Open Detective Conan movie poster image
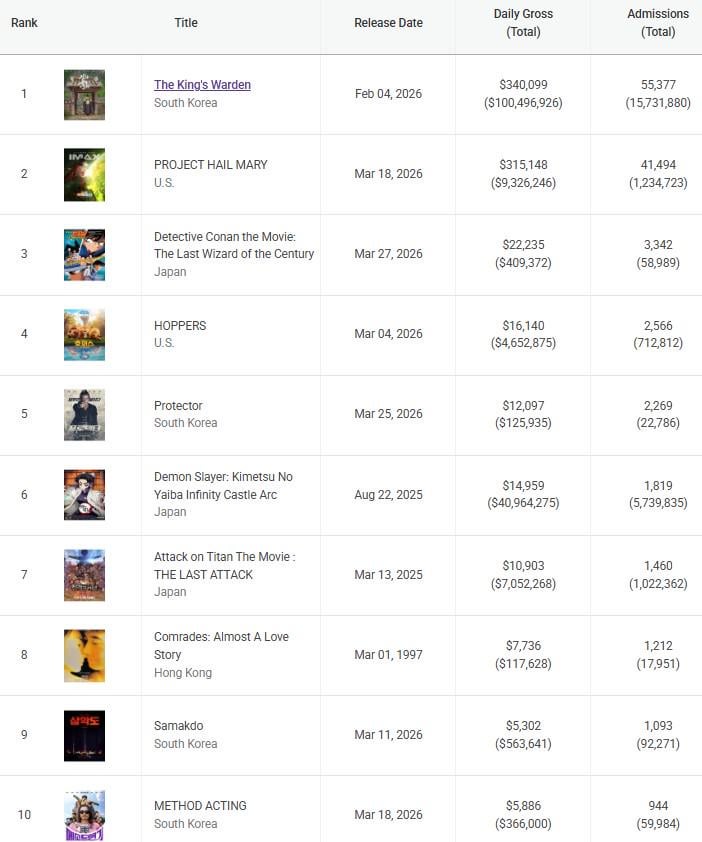 click(84, 255)
